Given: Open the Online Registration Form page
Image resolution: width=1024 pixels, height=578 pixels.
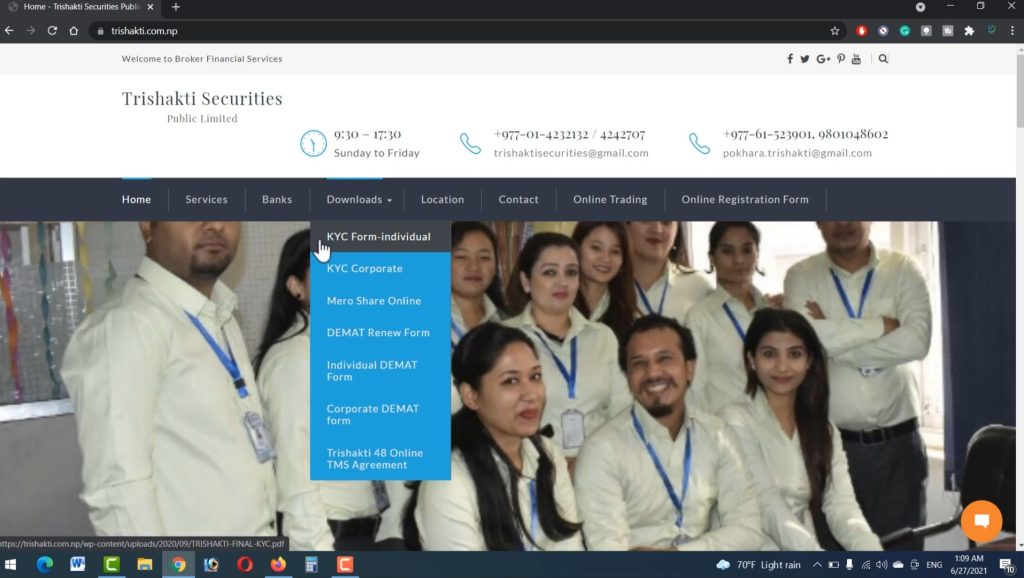Looking at the screenshot, I should click(744, 199).
